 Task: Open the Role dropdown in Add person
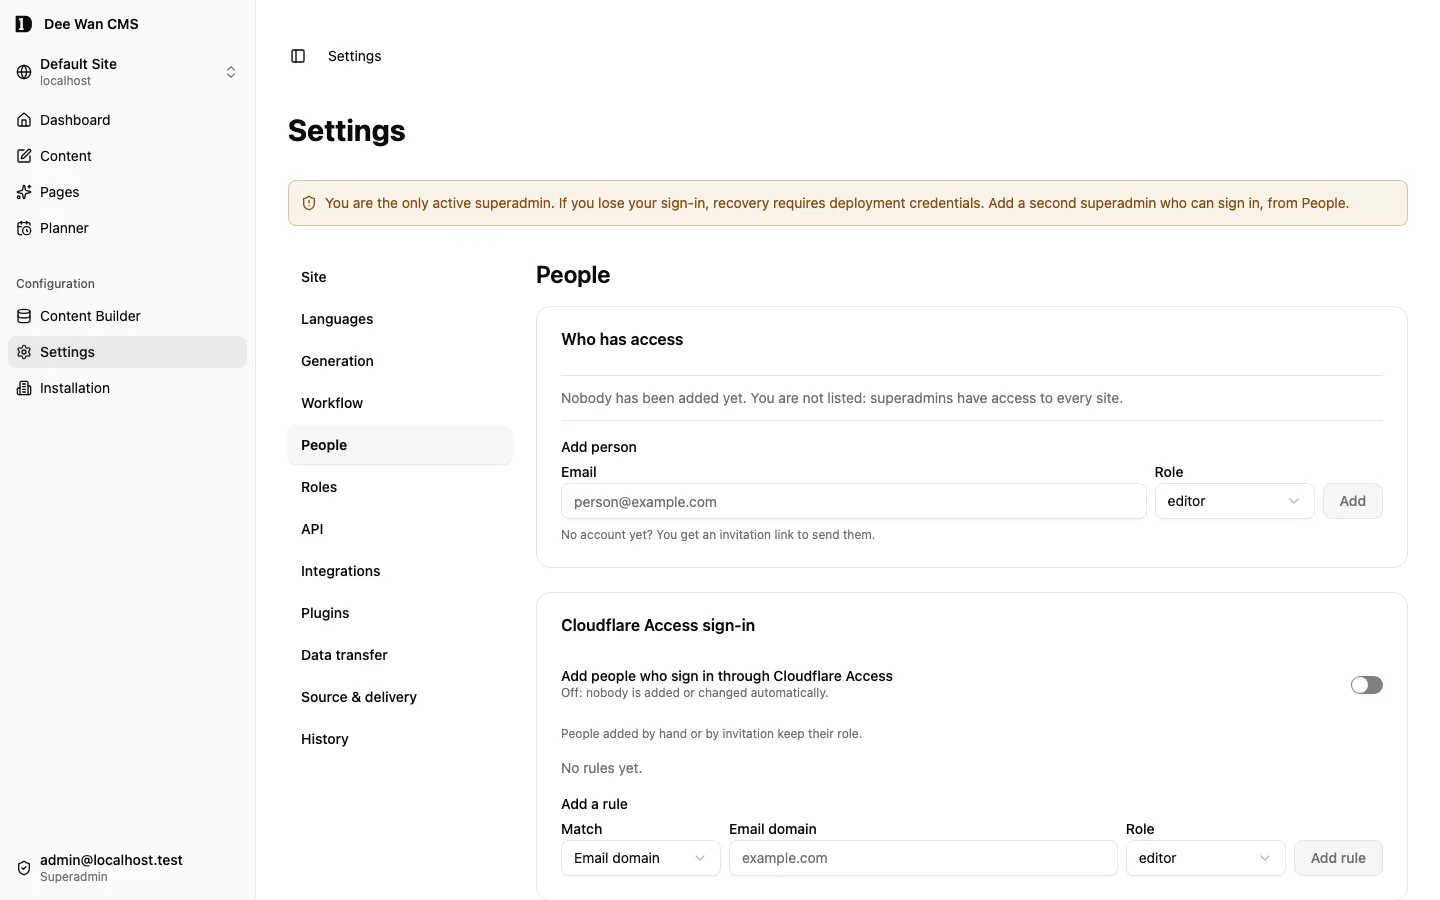1234,501
